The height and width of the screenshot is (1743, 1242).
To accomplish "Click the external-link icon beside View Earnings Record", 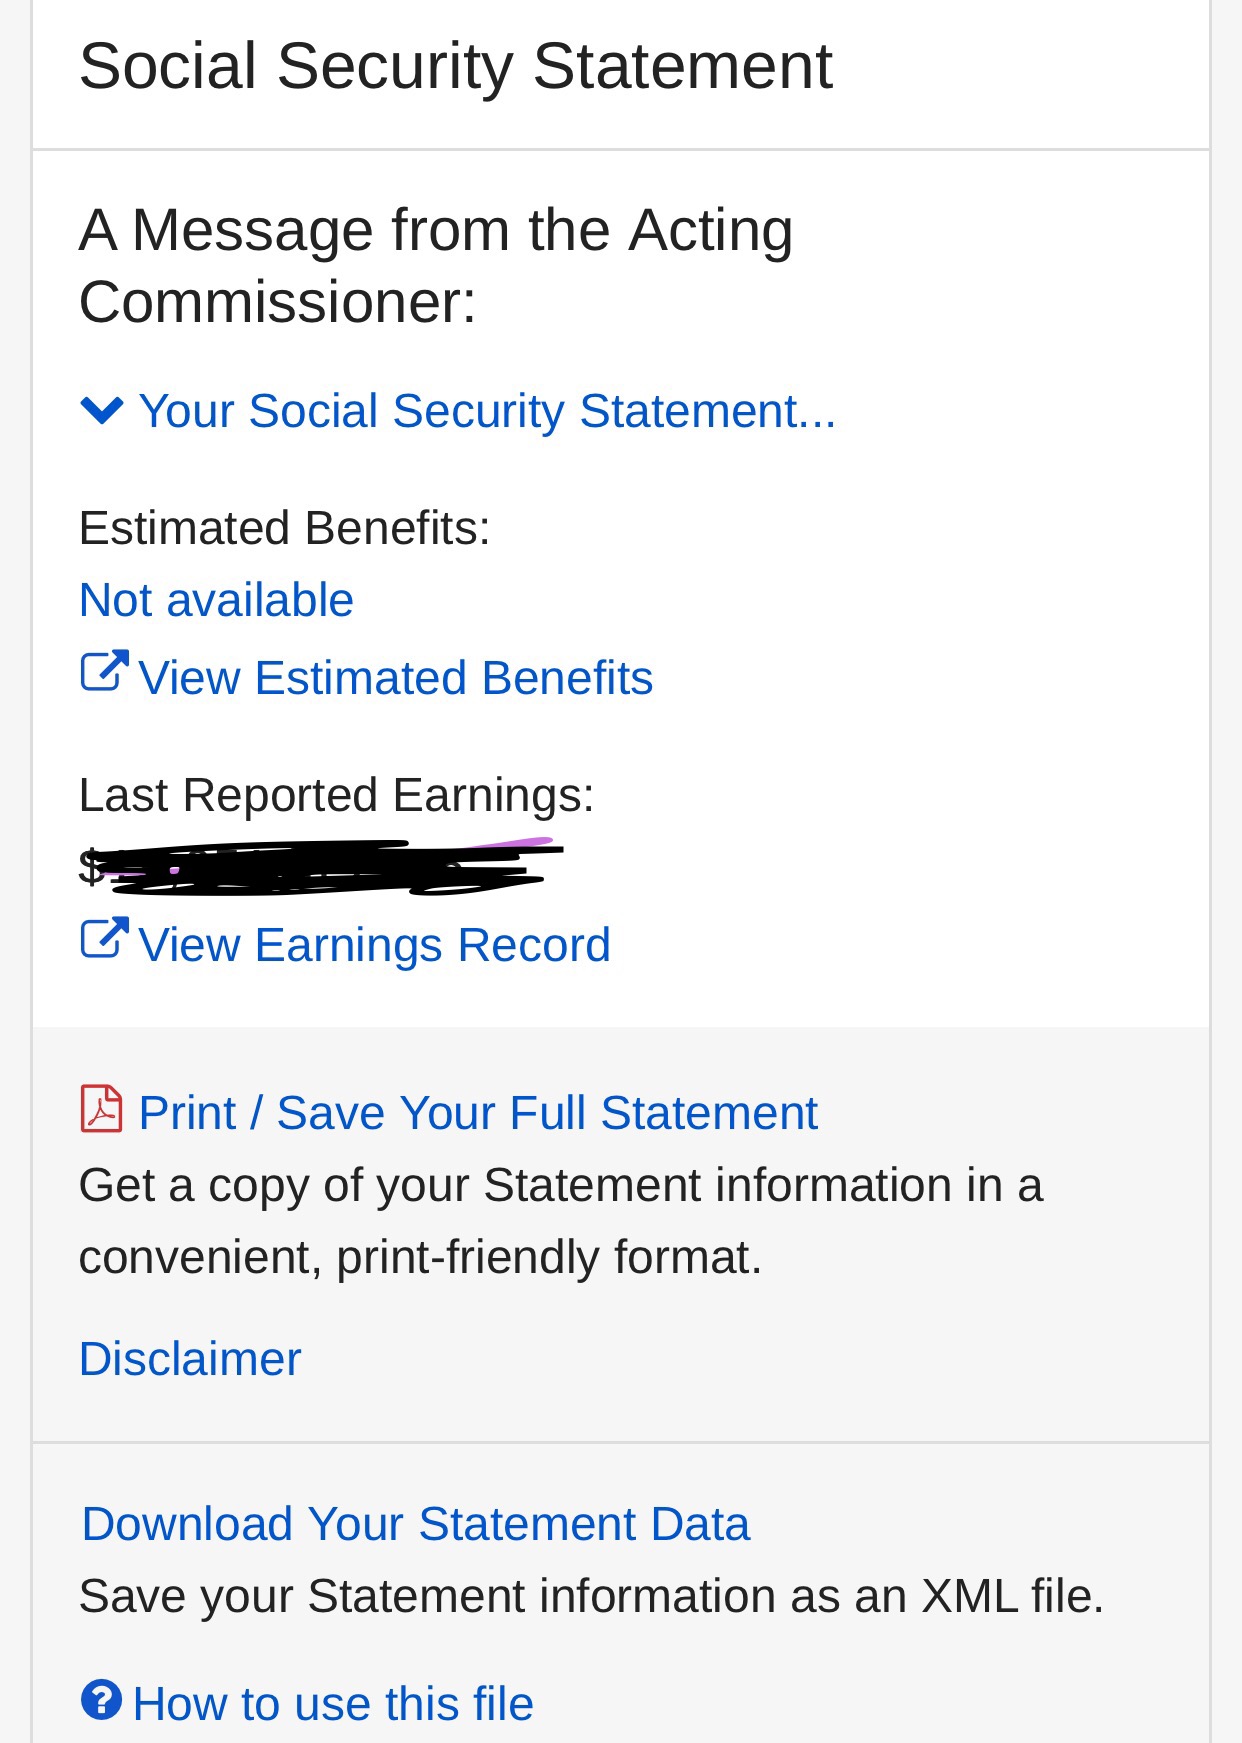I will pos(104,939).
